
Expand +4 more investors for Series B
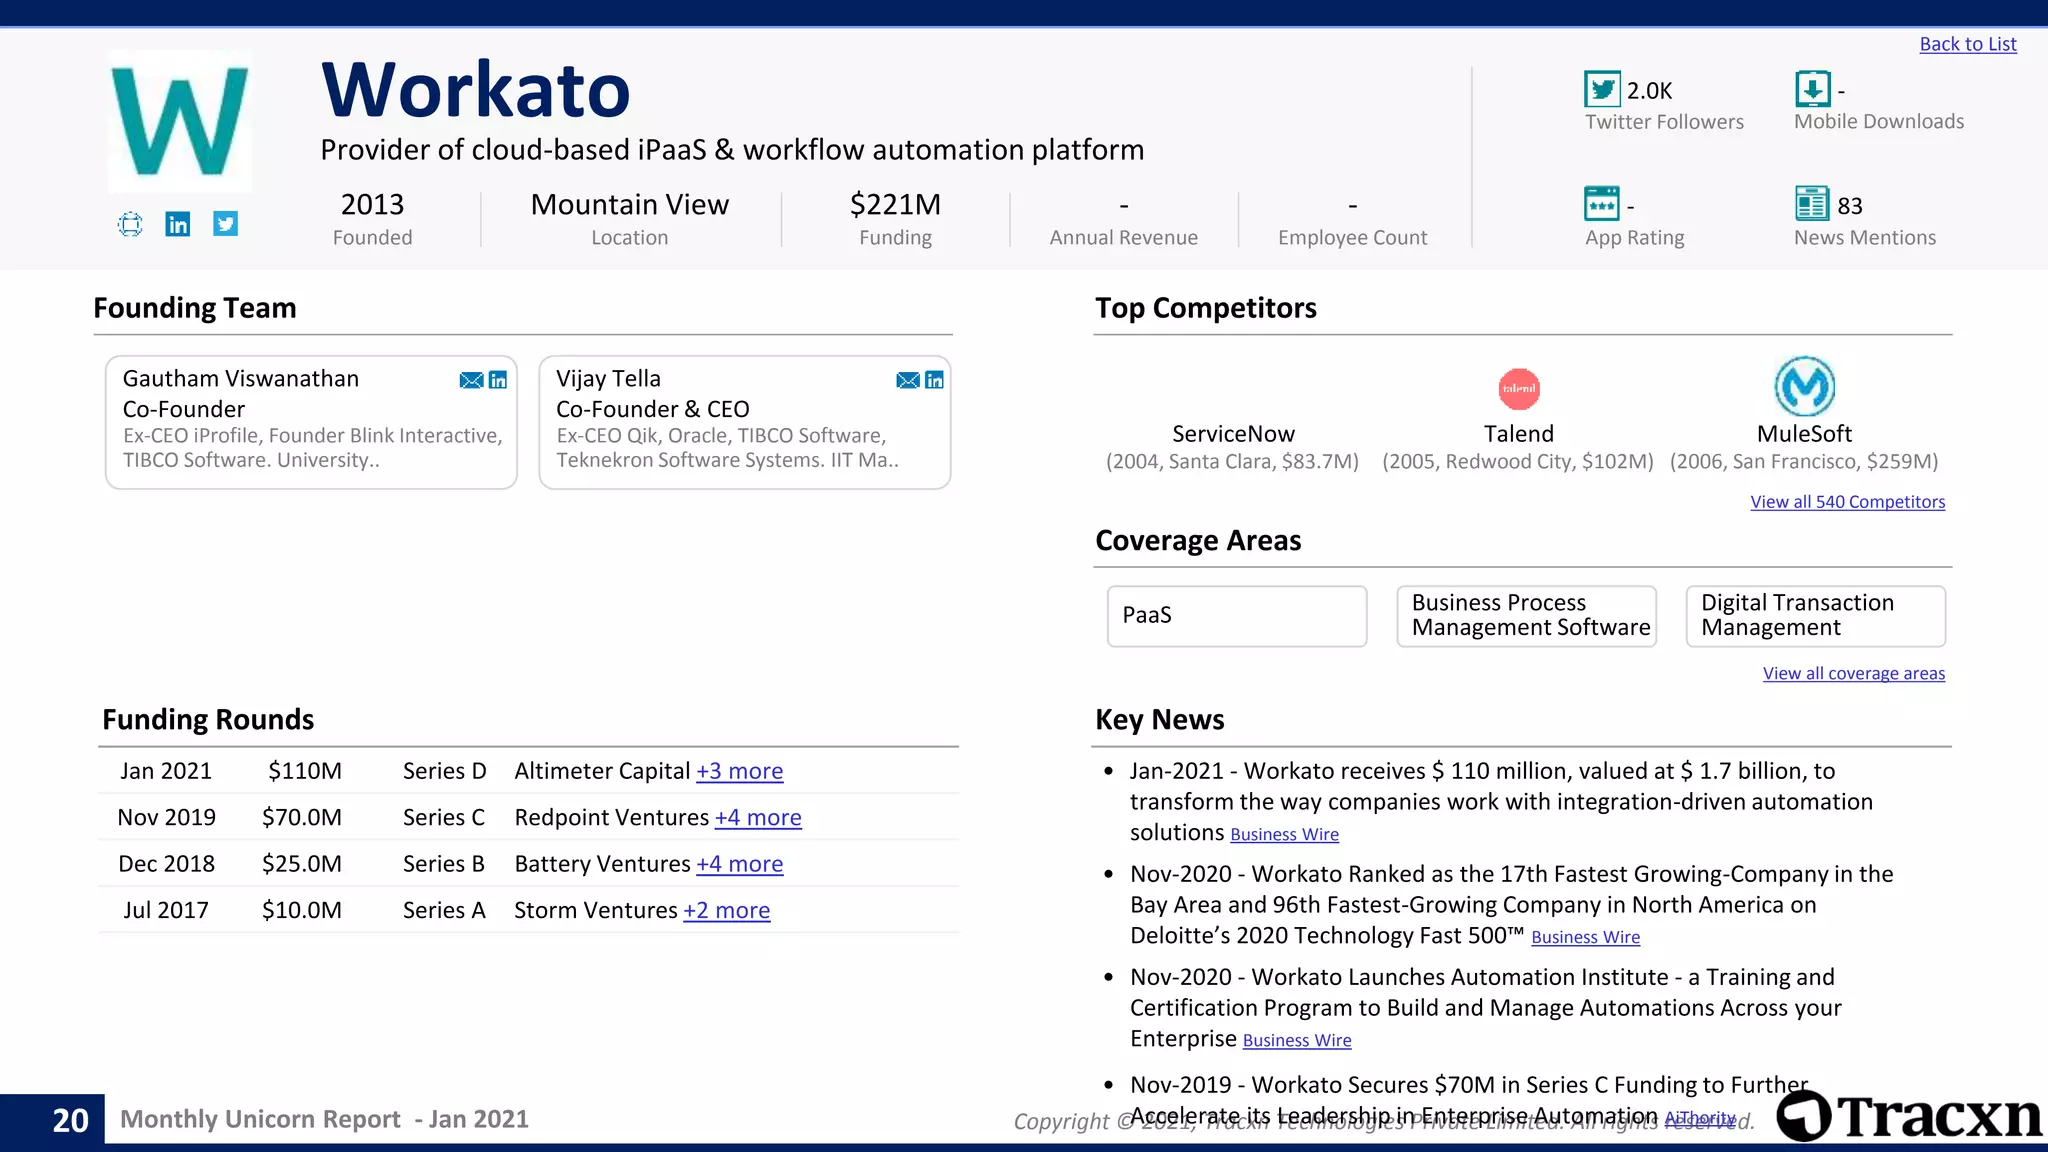click(x=740, y=864)
